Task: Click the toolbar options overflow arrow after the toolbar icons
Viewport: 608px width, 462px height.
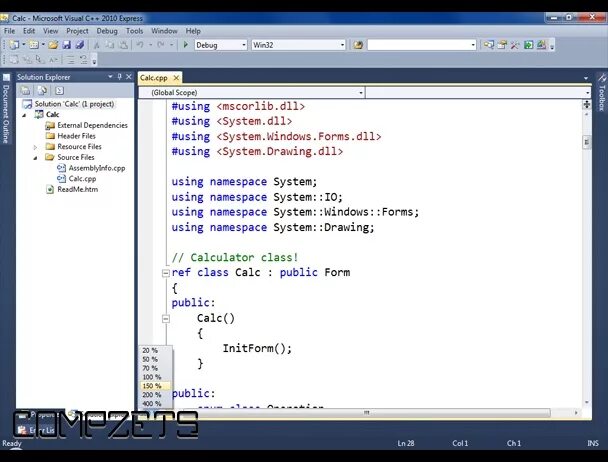Action: (552, 46)
